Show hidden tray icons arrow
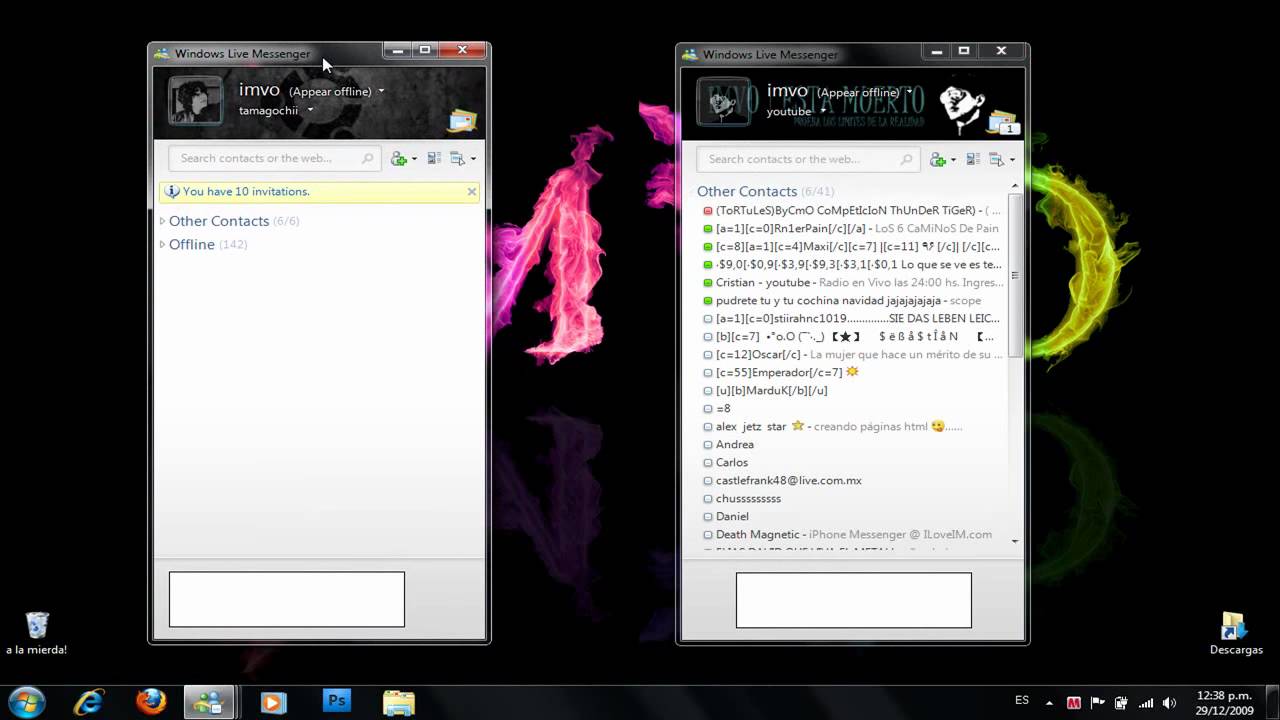 pos(1048,703)
